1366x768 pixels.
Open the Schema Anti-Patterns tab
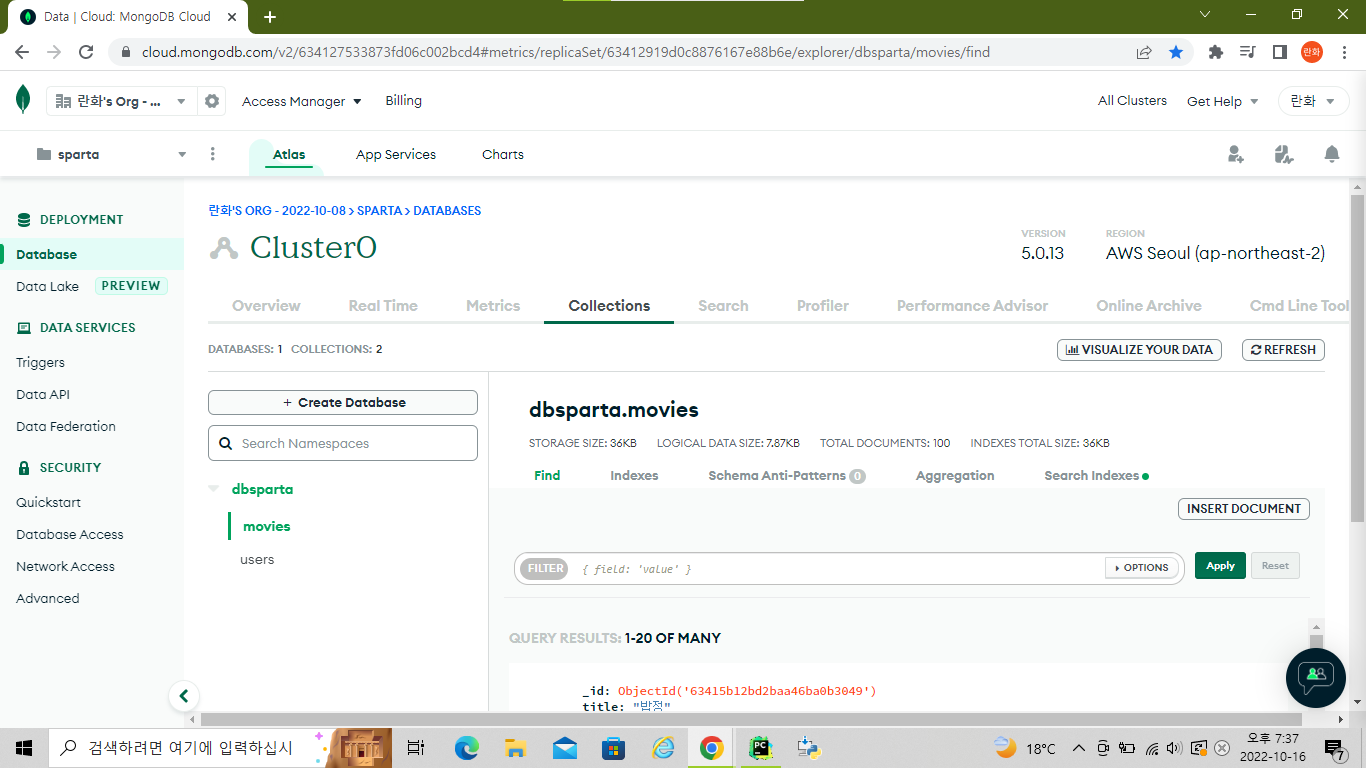787,476
